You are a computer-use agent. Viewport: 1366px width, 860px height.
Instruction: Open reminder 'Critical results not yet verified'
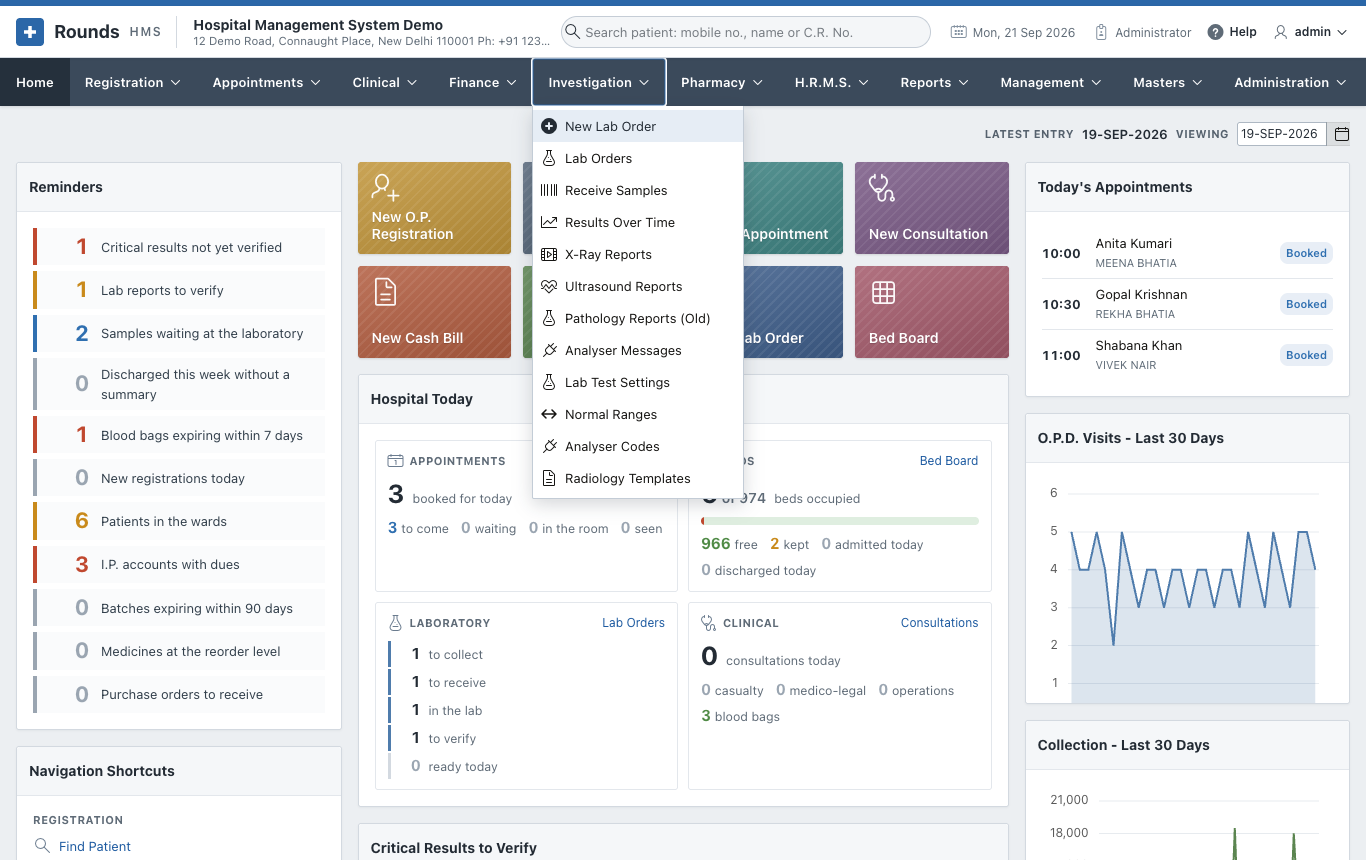click(x=179, y=247)
